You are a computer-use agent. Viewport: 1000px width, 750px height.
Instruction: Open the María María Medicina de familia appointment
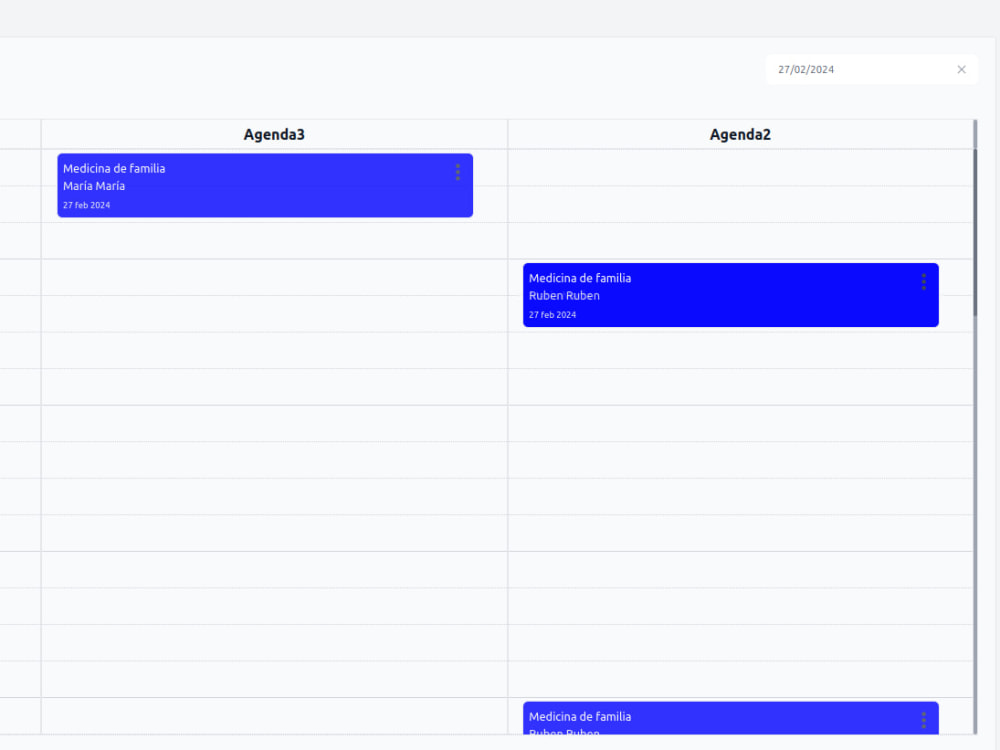265,186
